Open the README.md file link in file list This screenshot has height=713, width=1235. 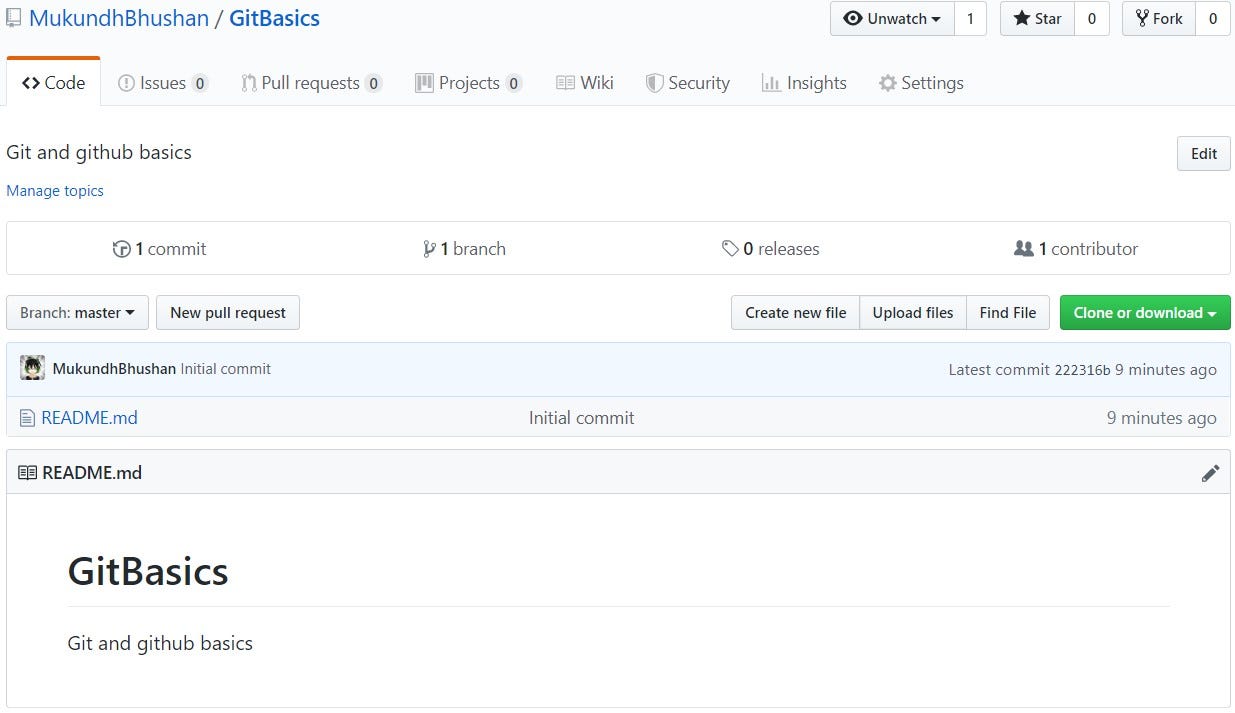[89, 418]
